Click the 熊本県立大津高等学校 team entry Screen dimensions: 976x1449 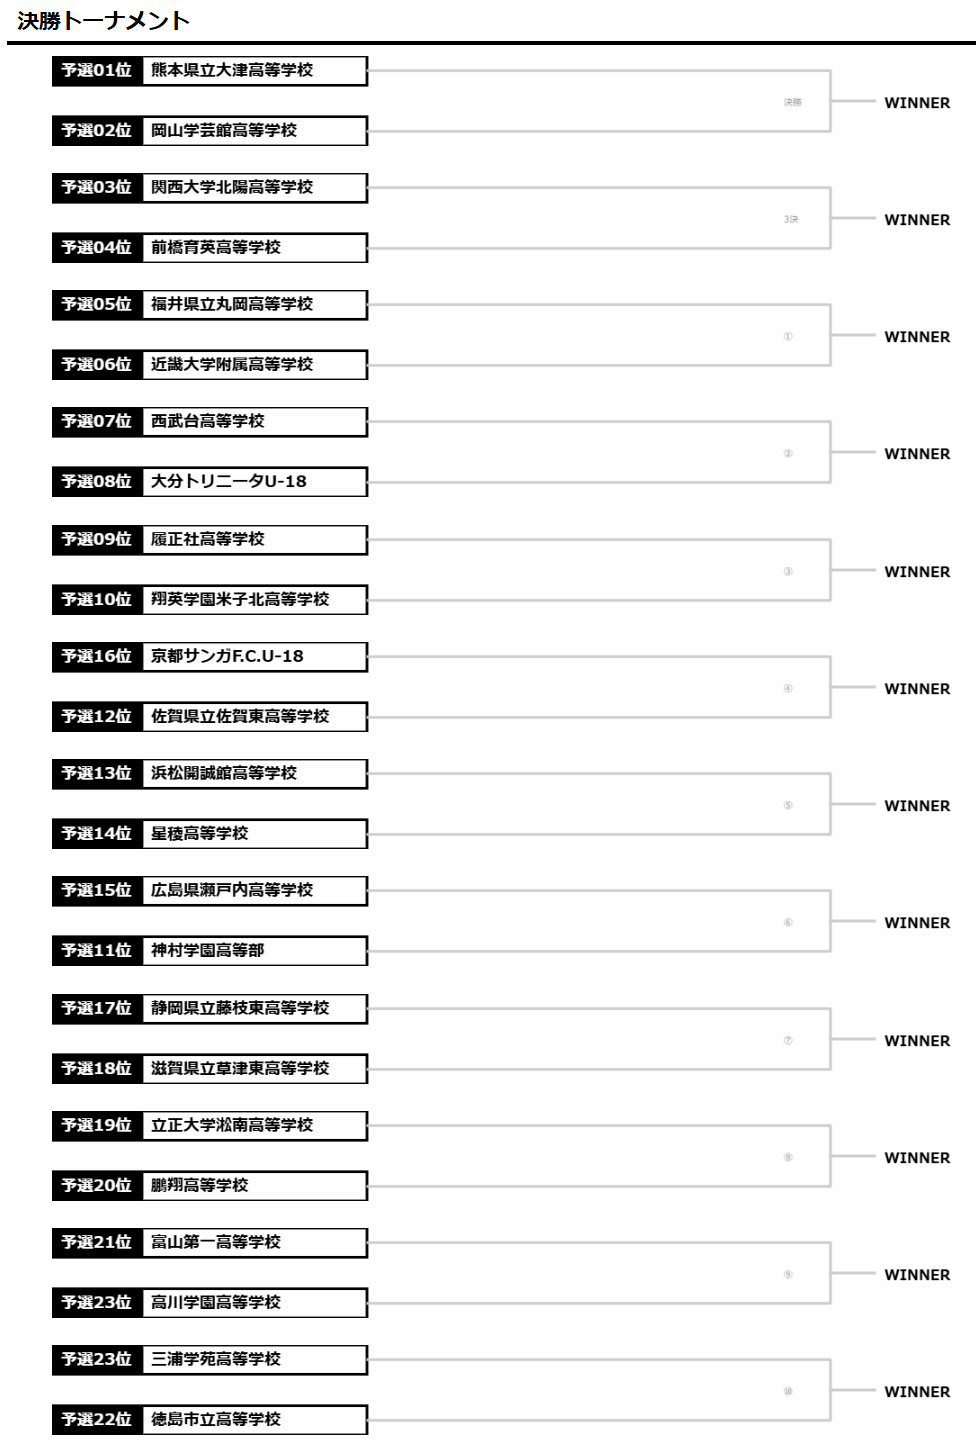point(254,70)
